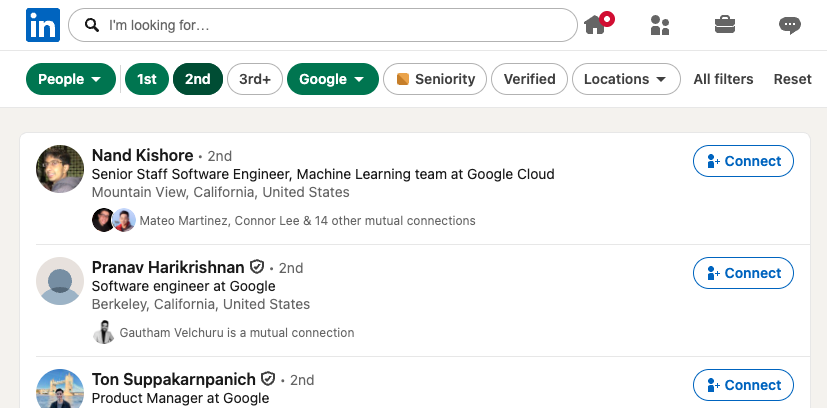The height and width of the screenshot is (408, 827).
Task: Click the magnifying glass search icon
Action: [92, 25]
